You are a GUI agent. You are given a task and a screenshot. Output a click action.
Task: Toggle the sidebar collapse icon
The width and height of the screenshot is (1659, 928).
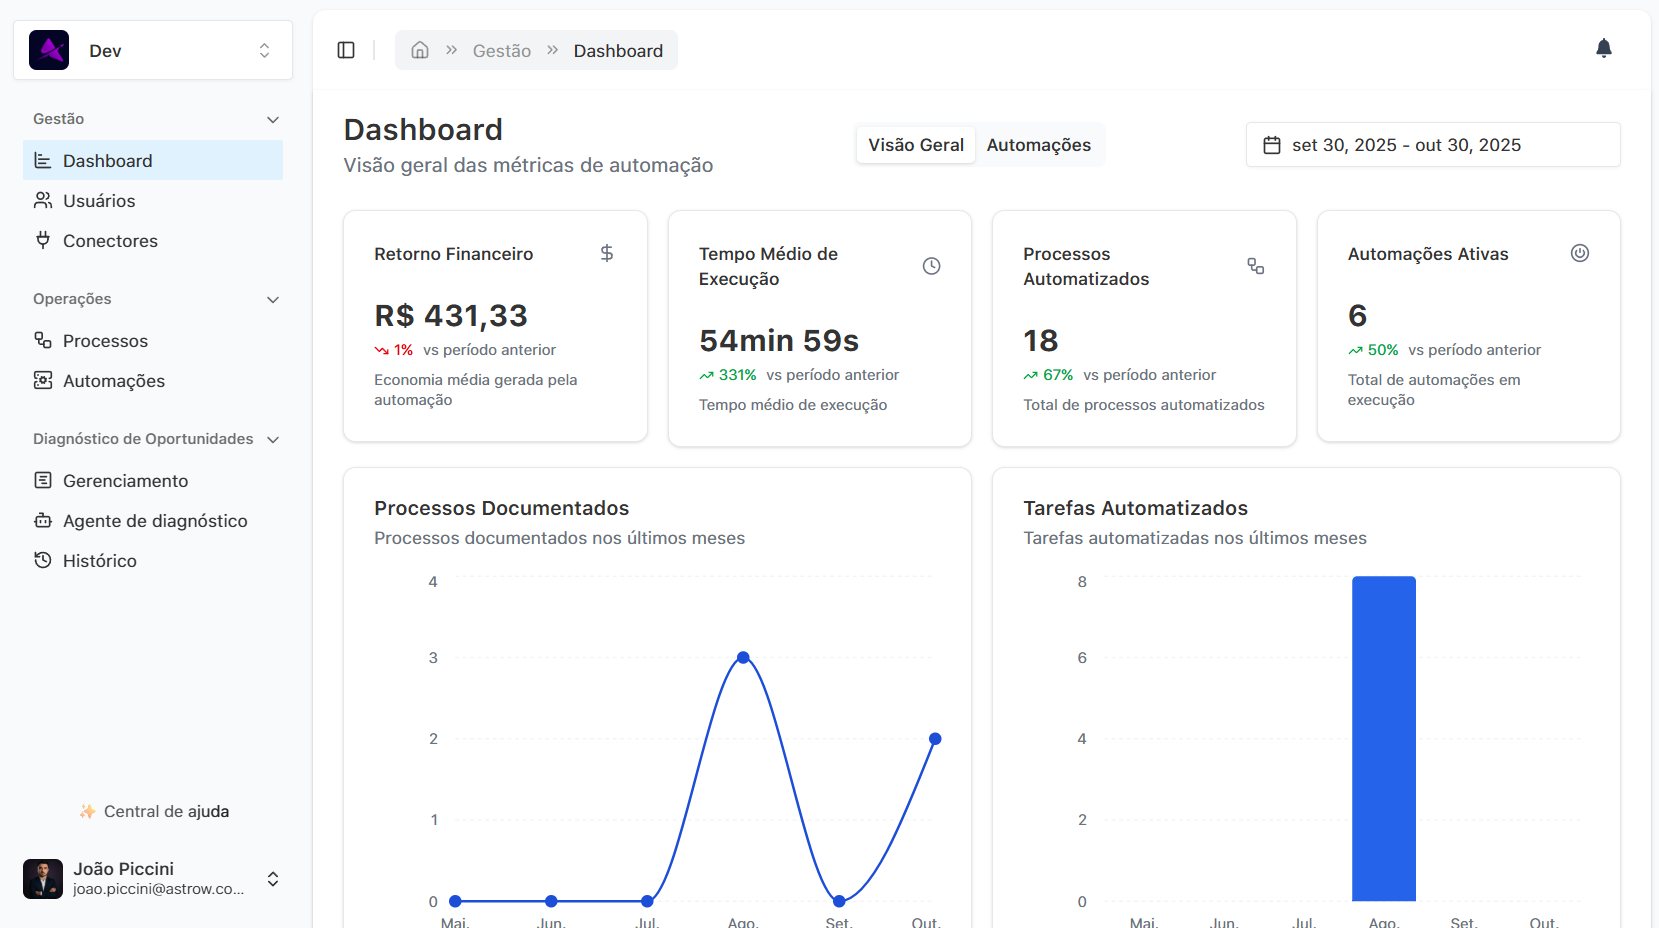point(346,49)
